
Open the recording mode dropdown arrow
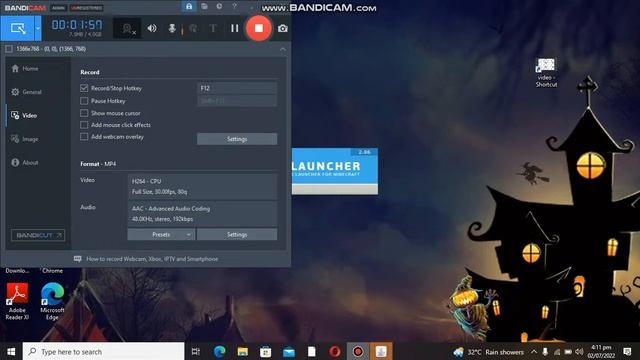38,28
